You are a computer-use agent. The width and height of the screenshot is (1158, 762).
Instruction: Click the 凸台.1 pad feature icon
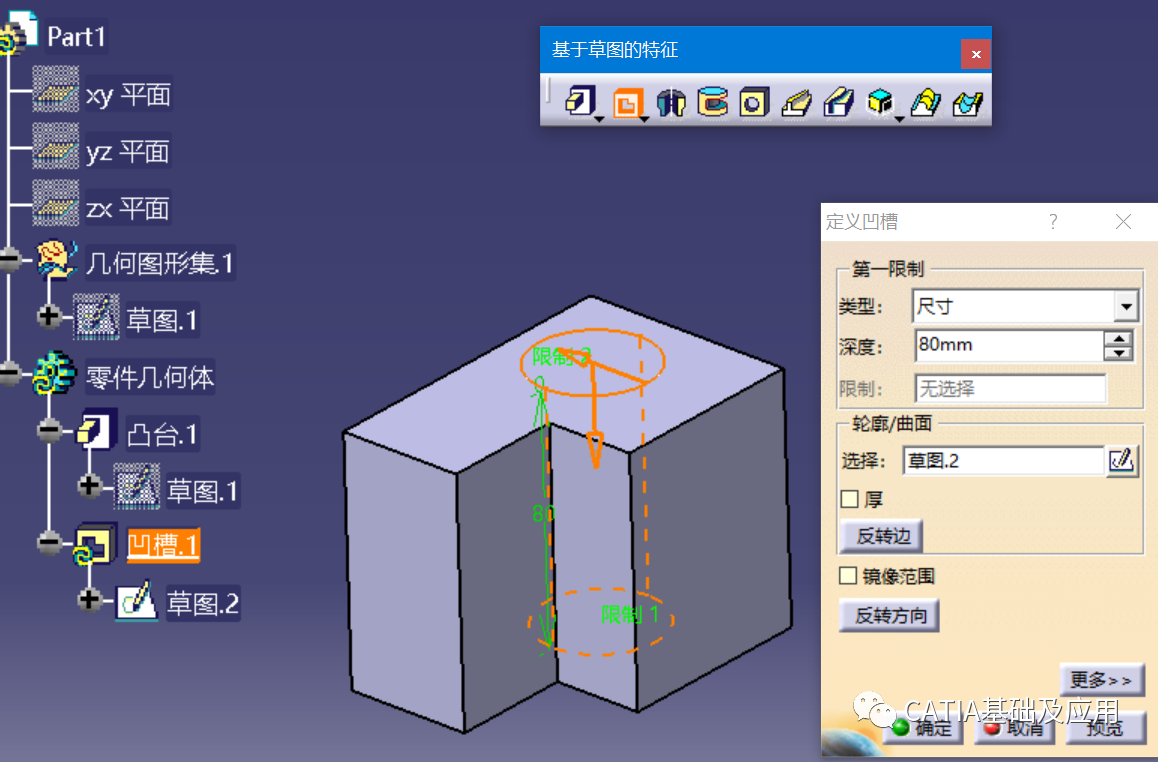(x=97, y=429)
